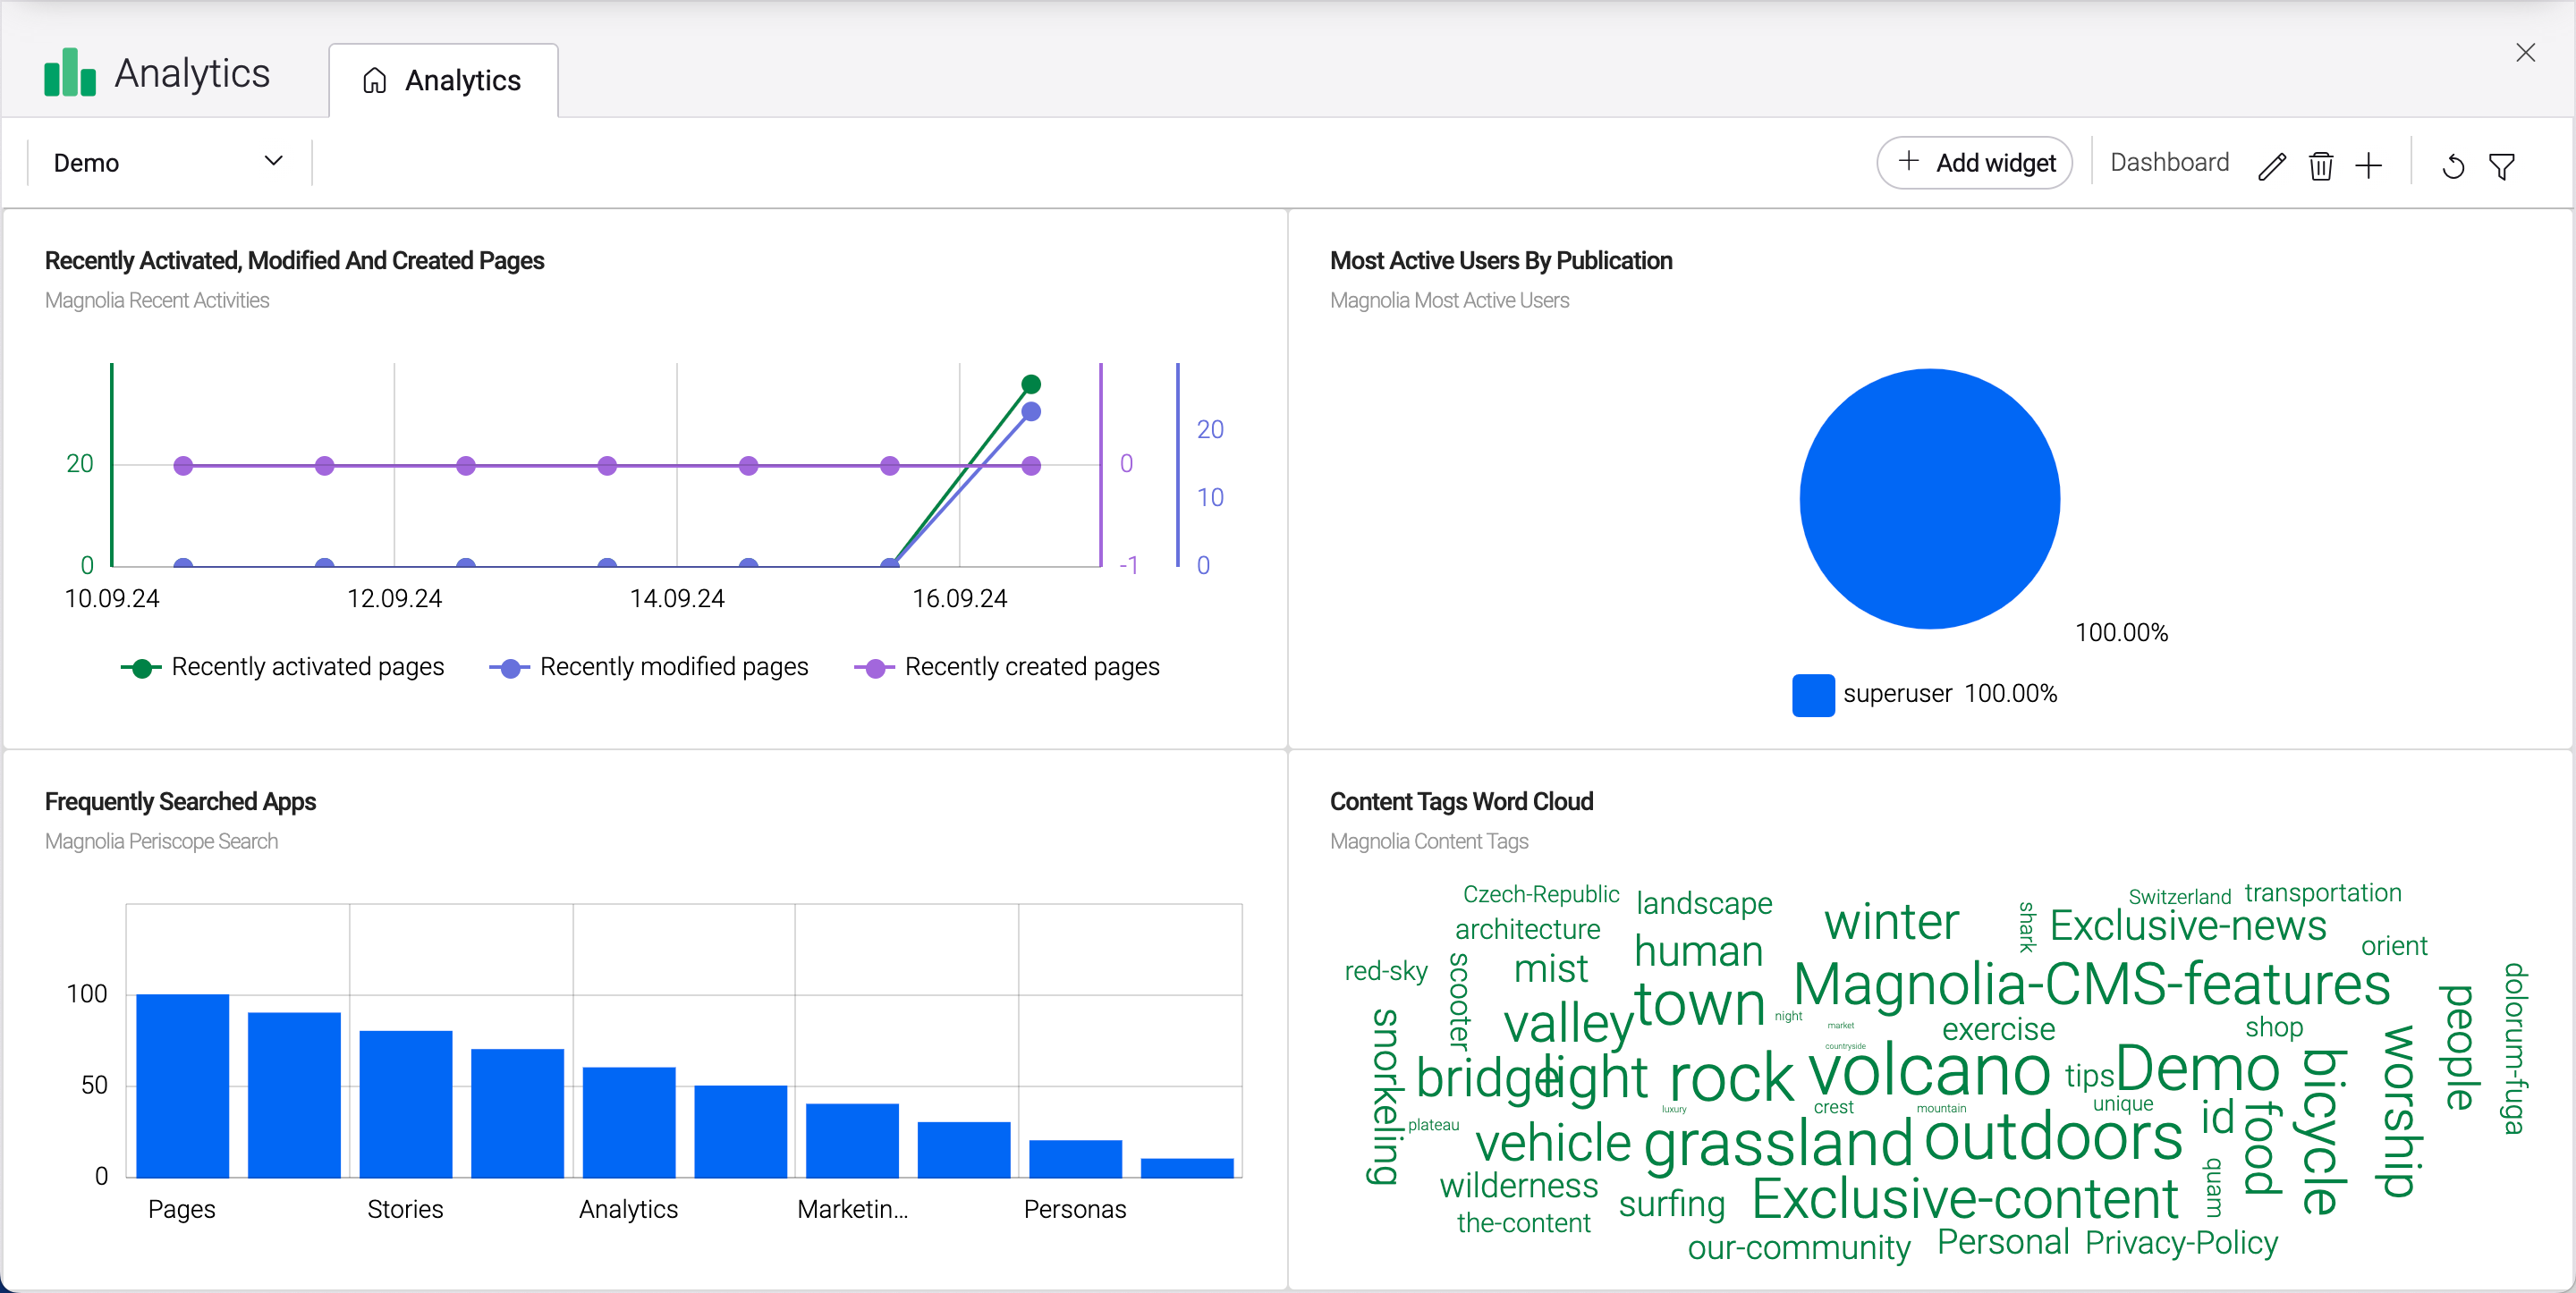Screen dimensions: 2576x1293
Task: Open filter with the funnel icon
Action: (2502, 165)
